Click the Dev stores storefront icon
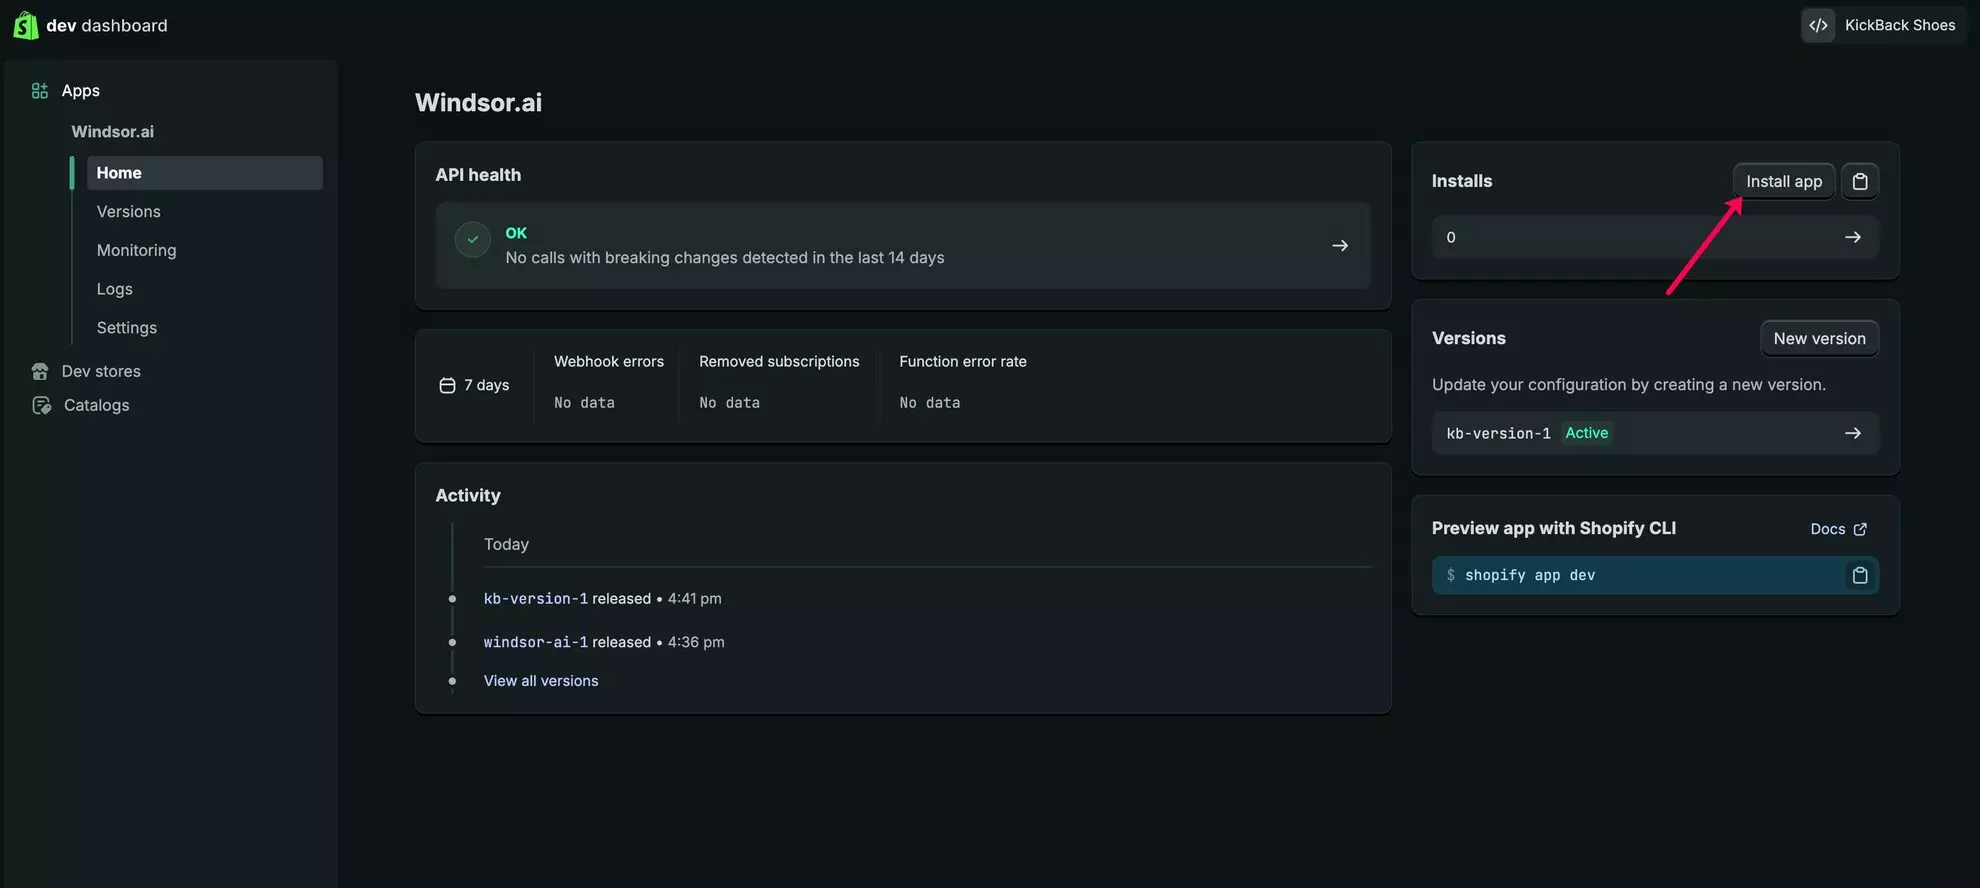Viewport: 1980px width, 888px height. click(x=40, y=372)
